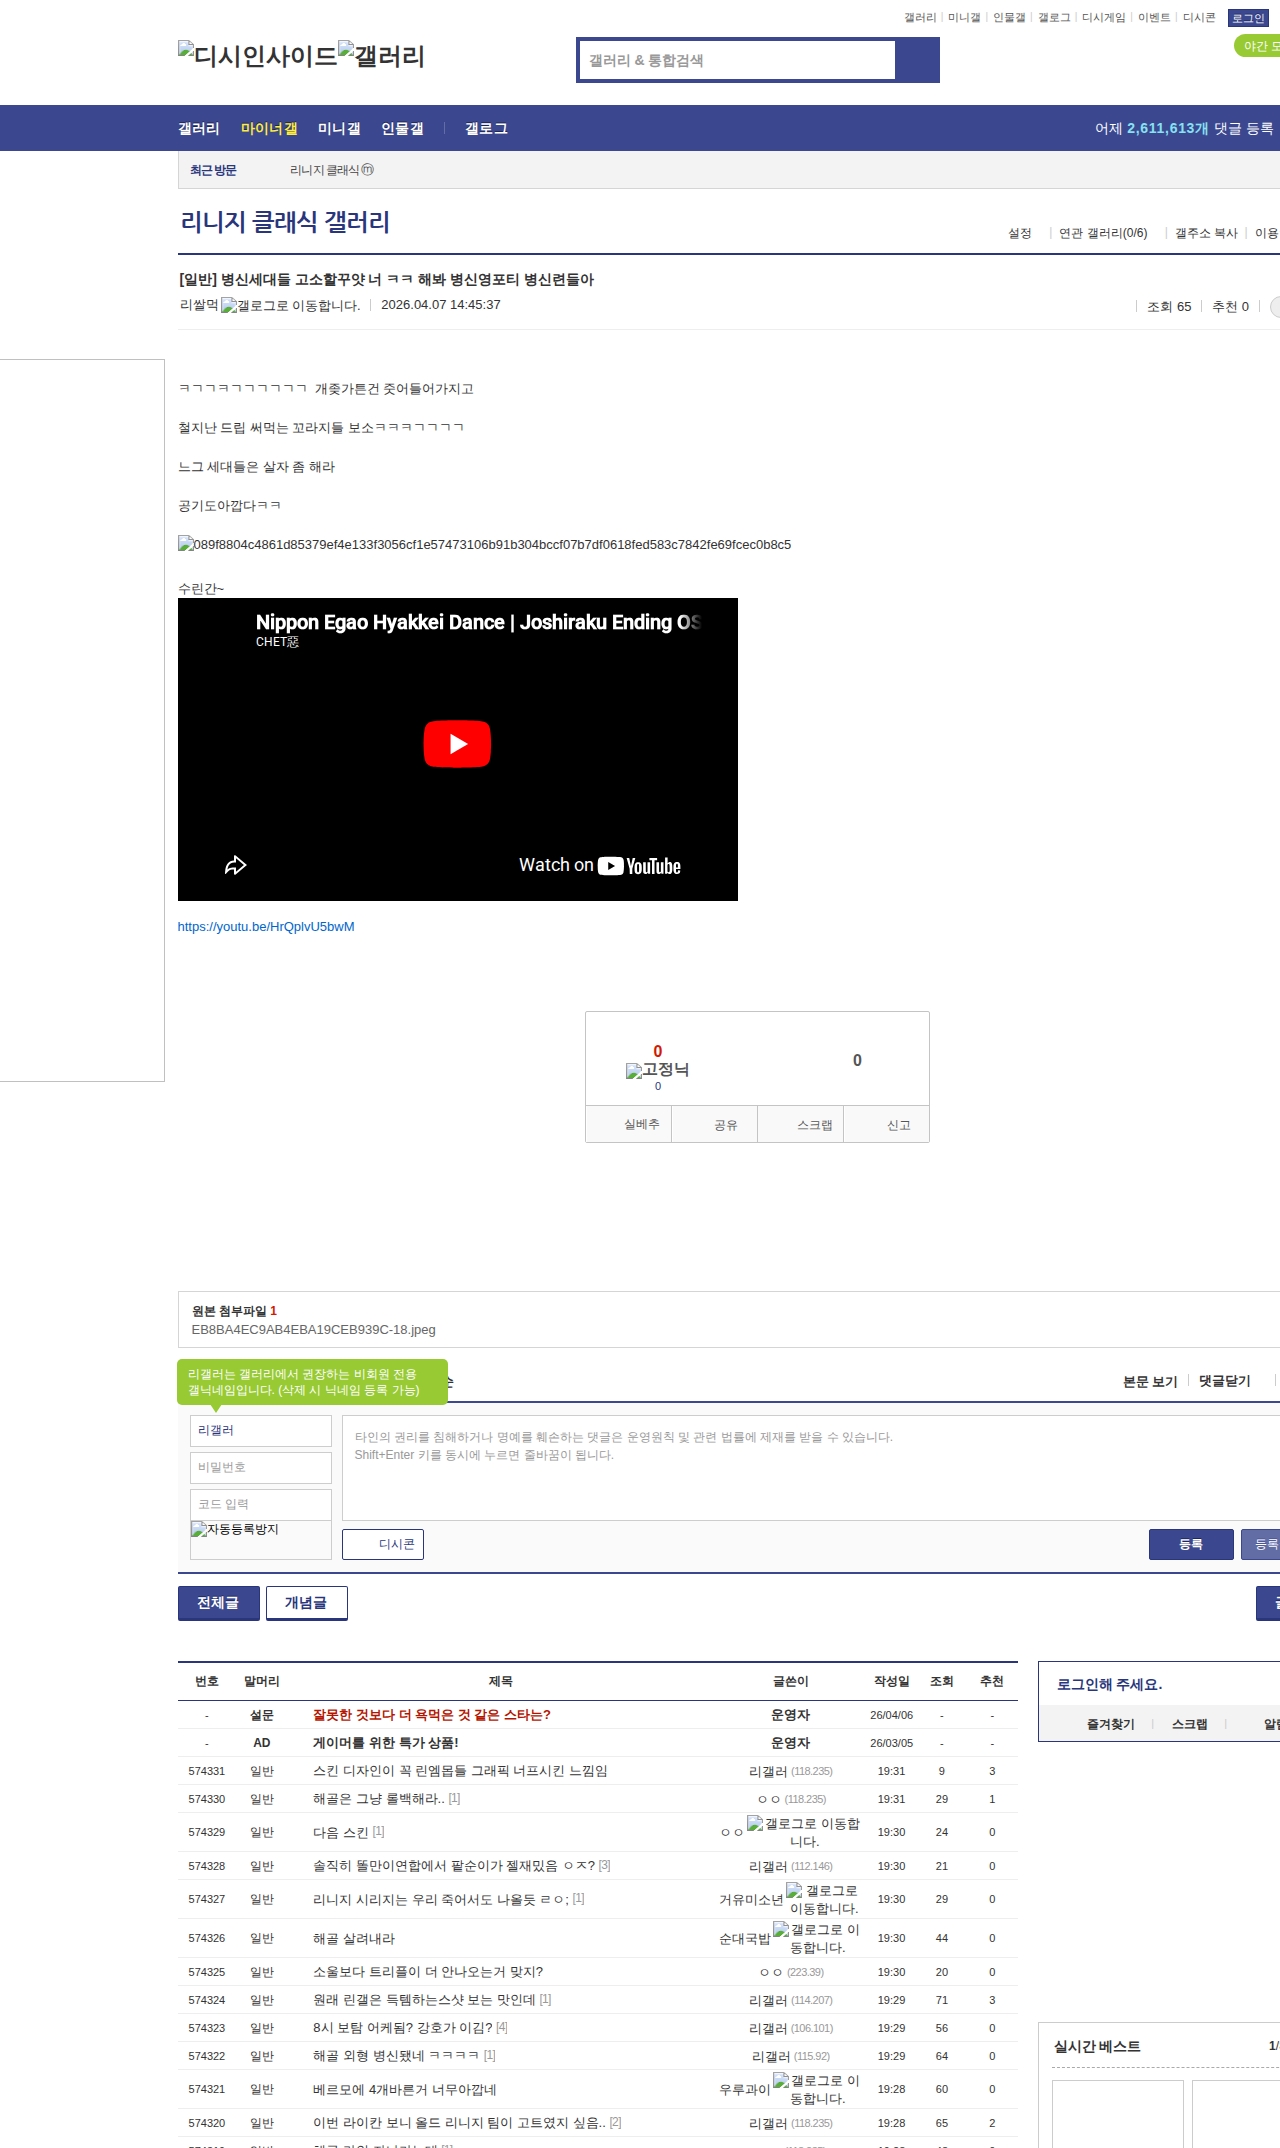The width and height of the screenshot is (1280, 2148).
Task: Play the embedded YouTube video
Action: pos(457,744)
